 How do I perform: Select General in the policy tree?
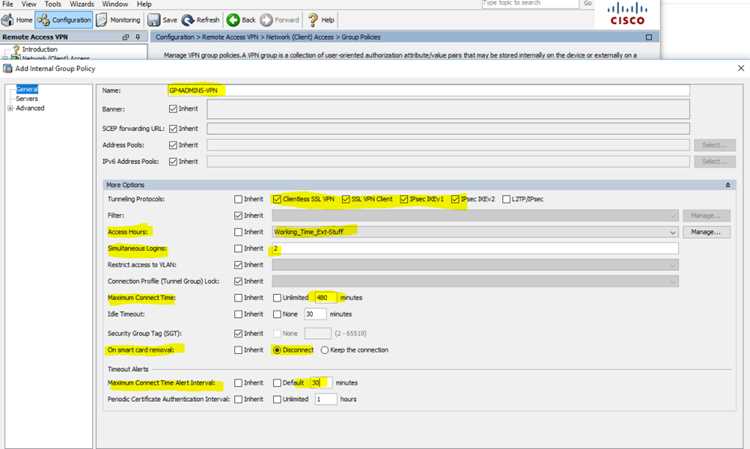click(x=27, y=89)
